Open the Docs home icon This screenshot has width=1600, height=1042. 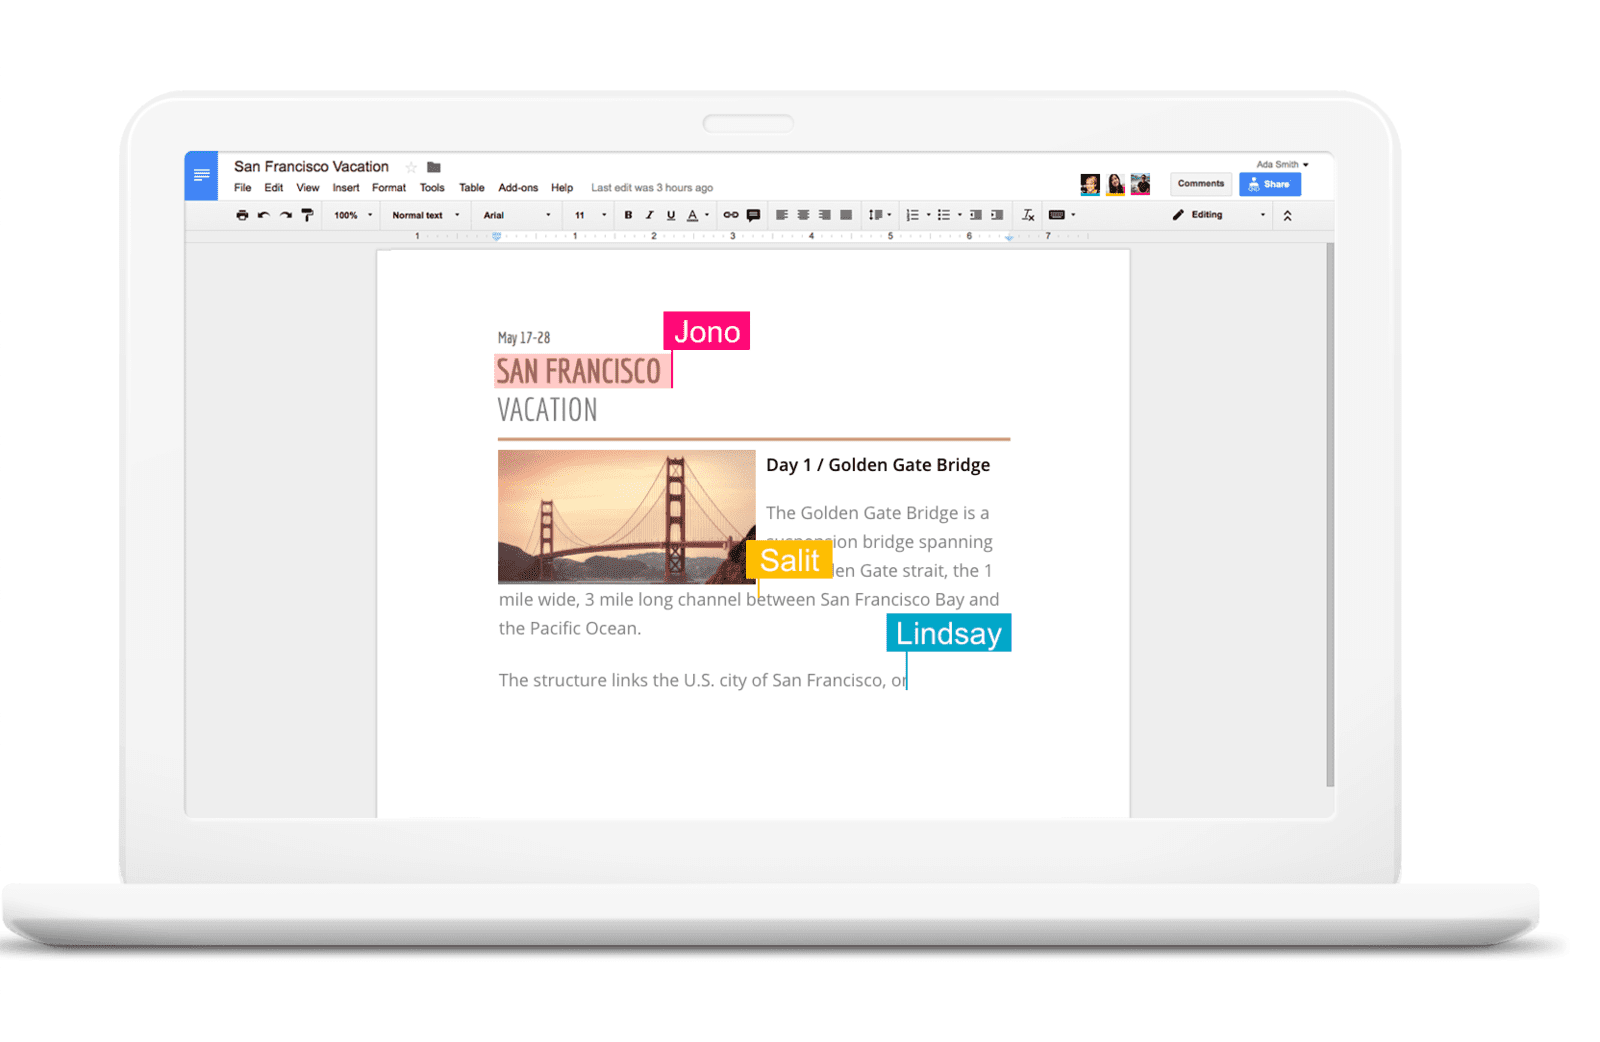tap(201, 176)
